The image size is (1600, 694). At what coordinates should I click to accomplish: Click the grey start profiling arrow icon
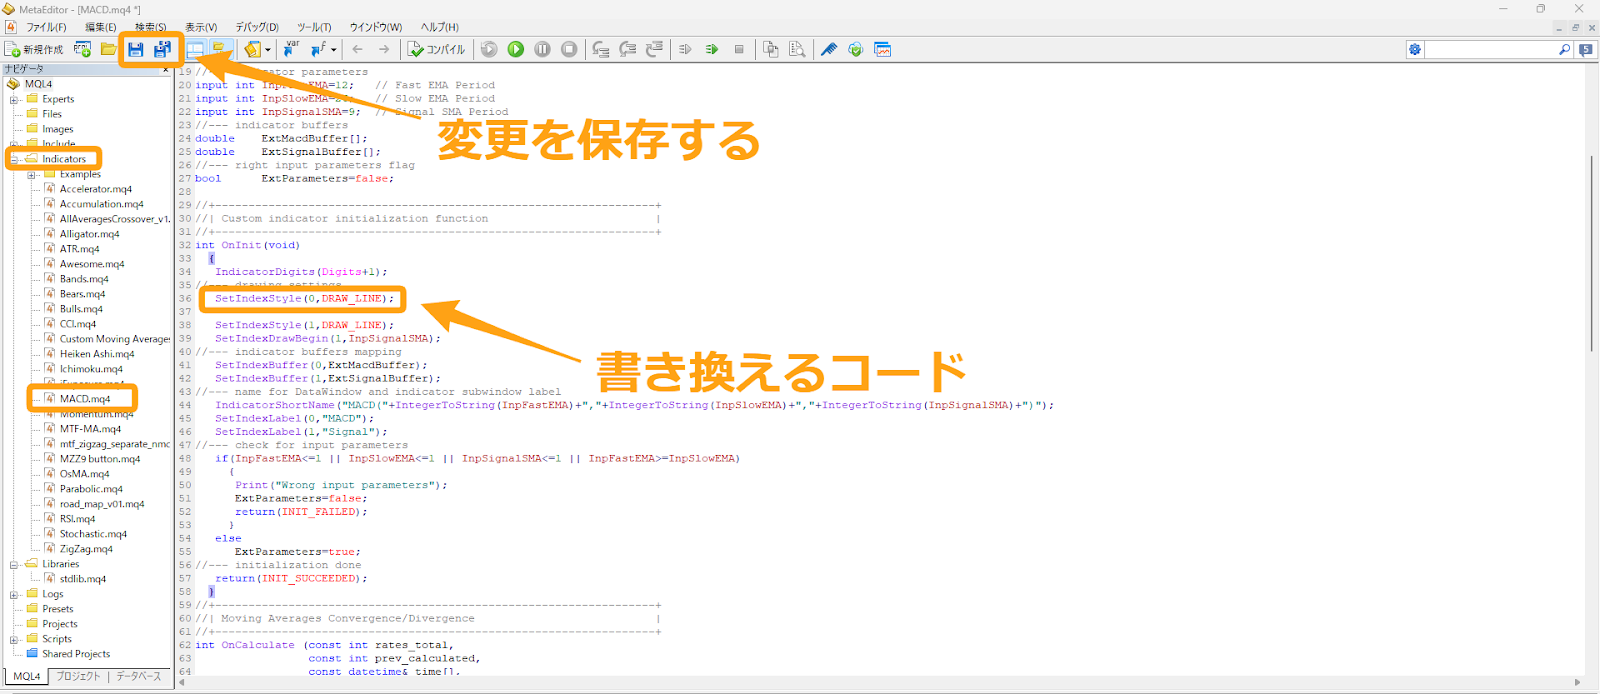pyautogui.click(x=685, y=49)
